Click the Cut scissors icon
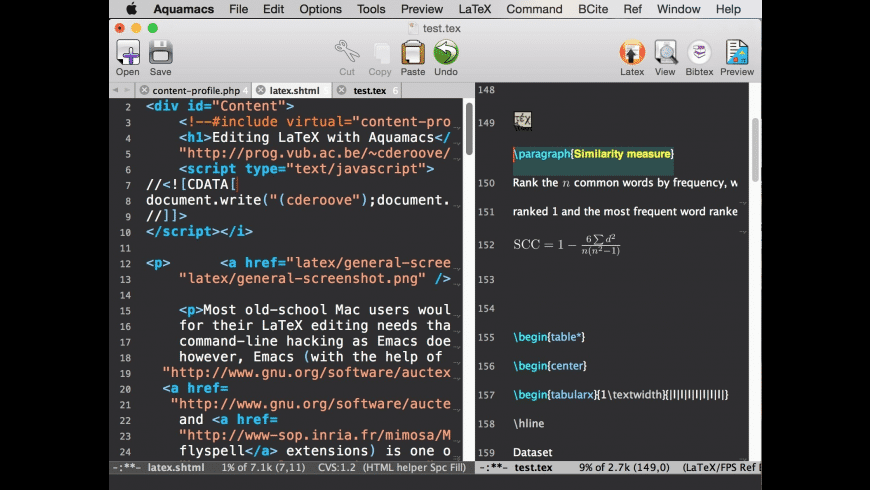 (x=347, y=53)
